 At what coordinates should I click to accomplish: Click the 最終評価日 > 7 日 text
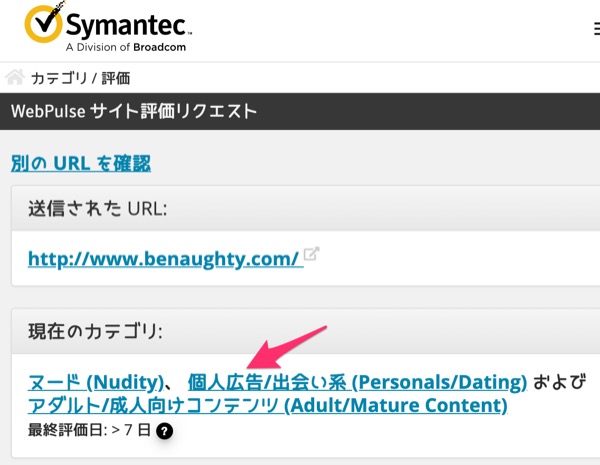tap(90, 430)
